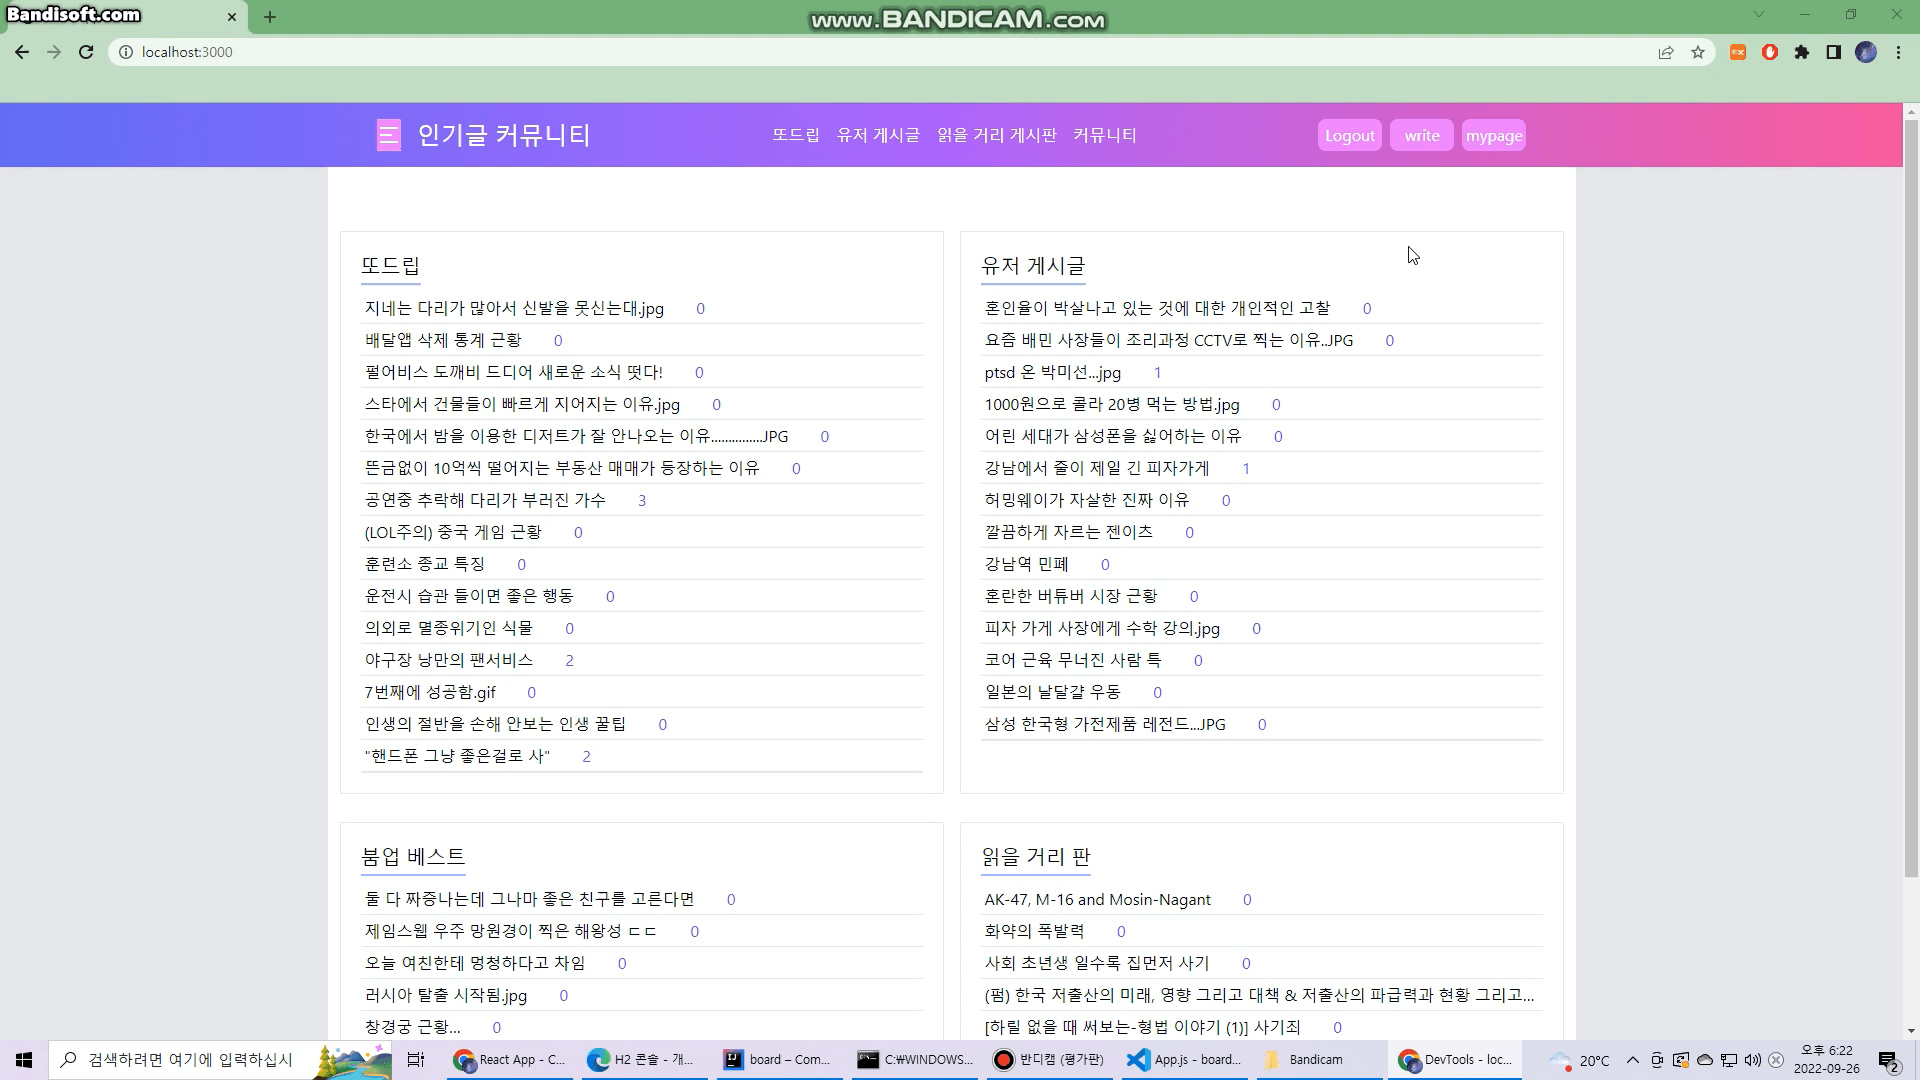Open post titled 공연중 추락해 다리가 부러진 가수
1920x1080 pixels.
click(x=485, y=500)
